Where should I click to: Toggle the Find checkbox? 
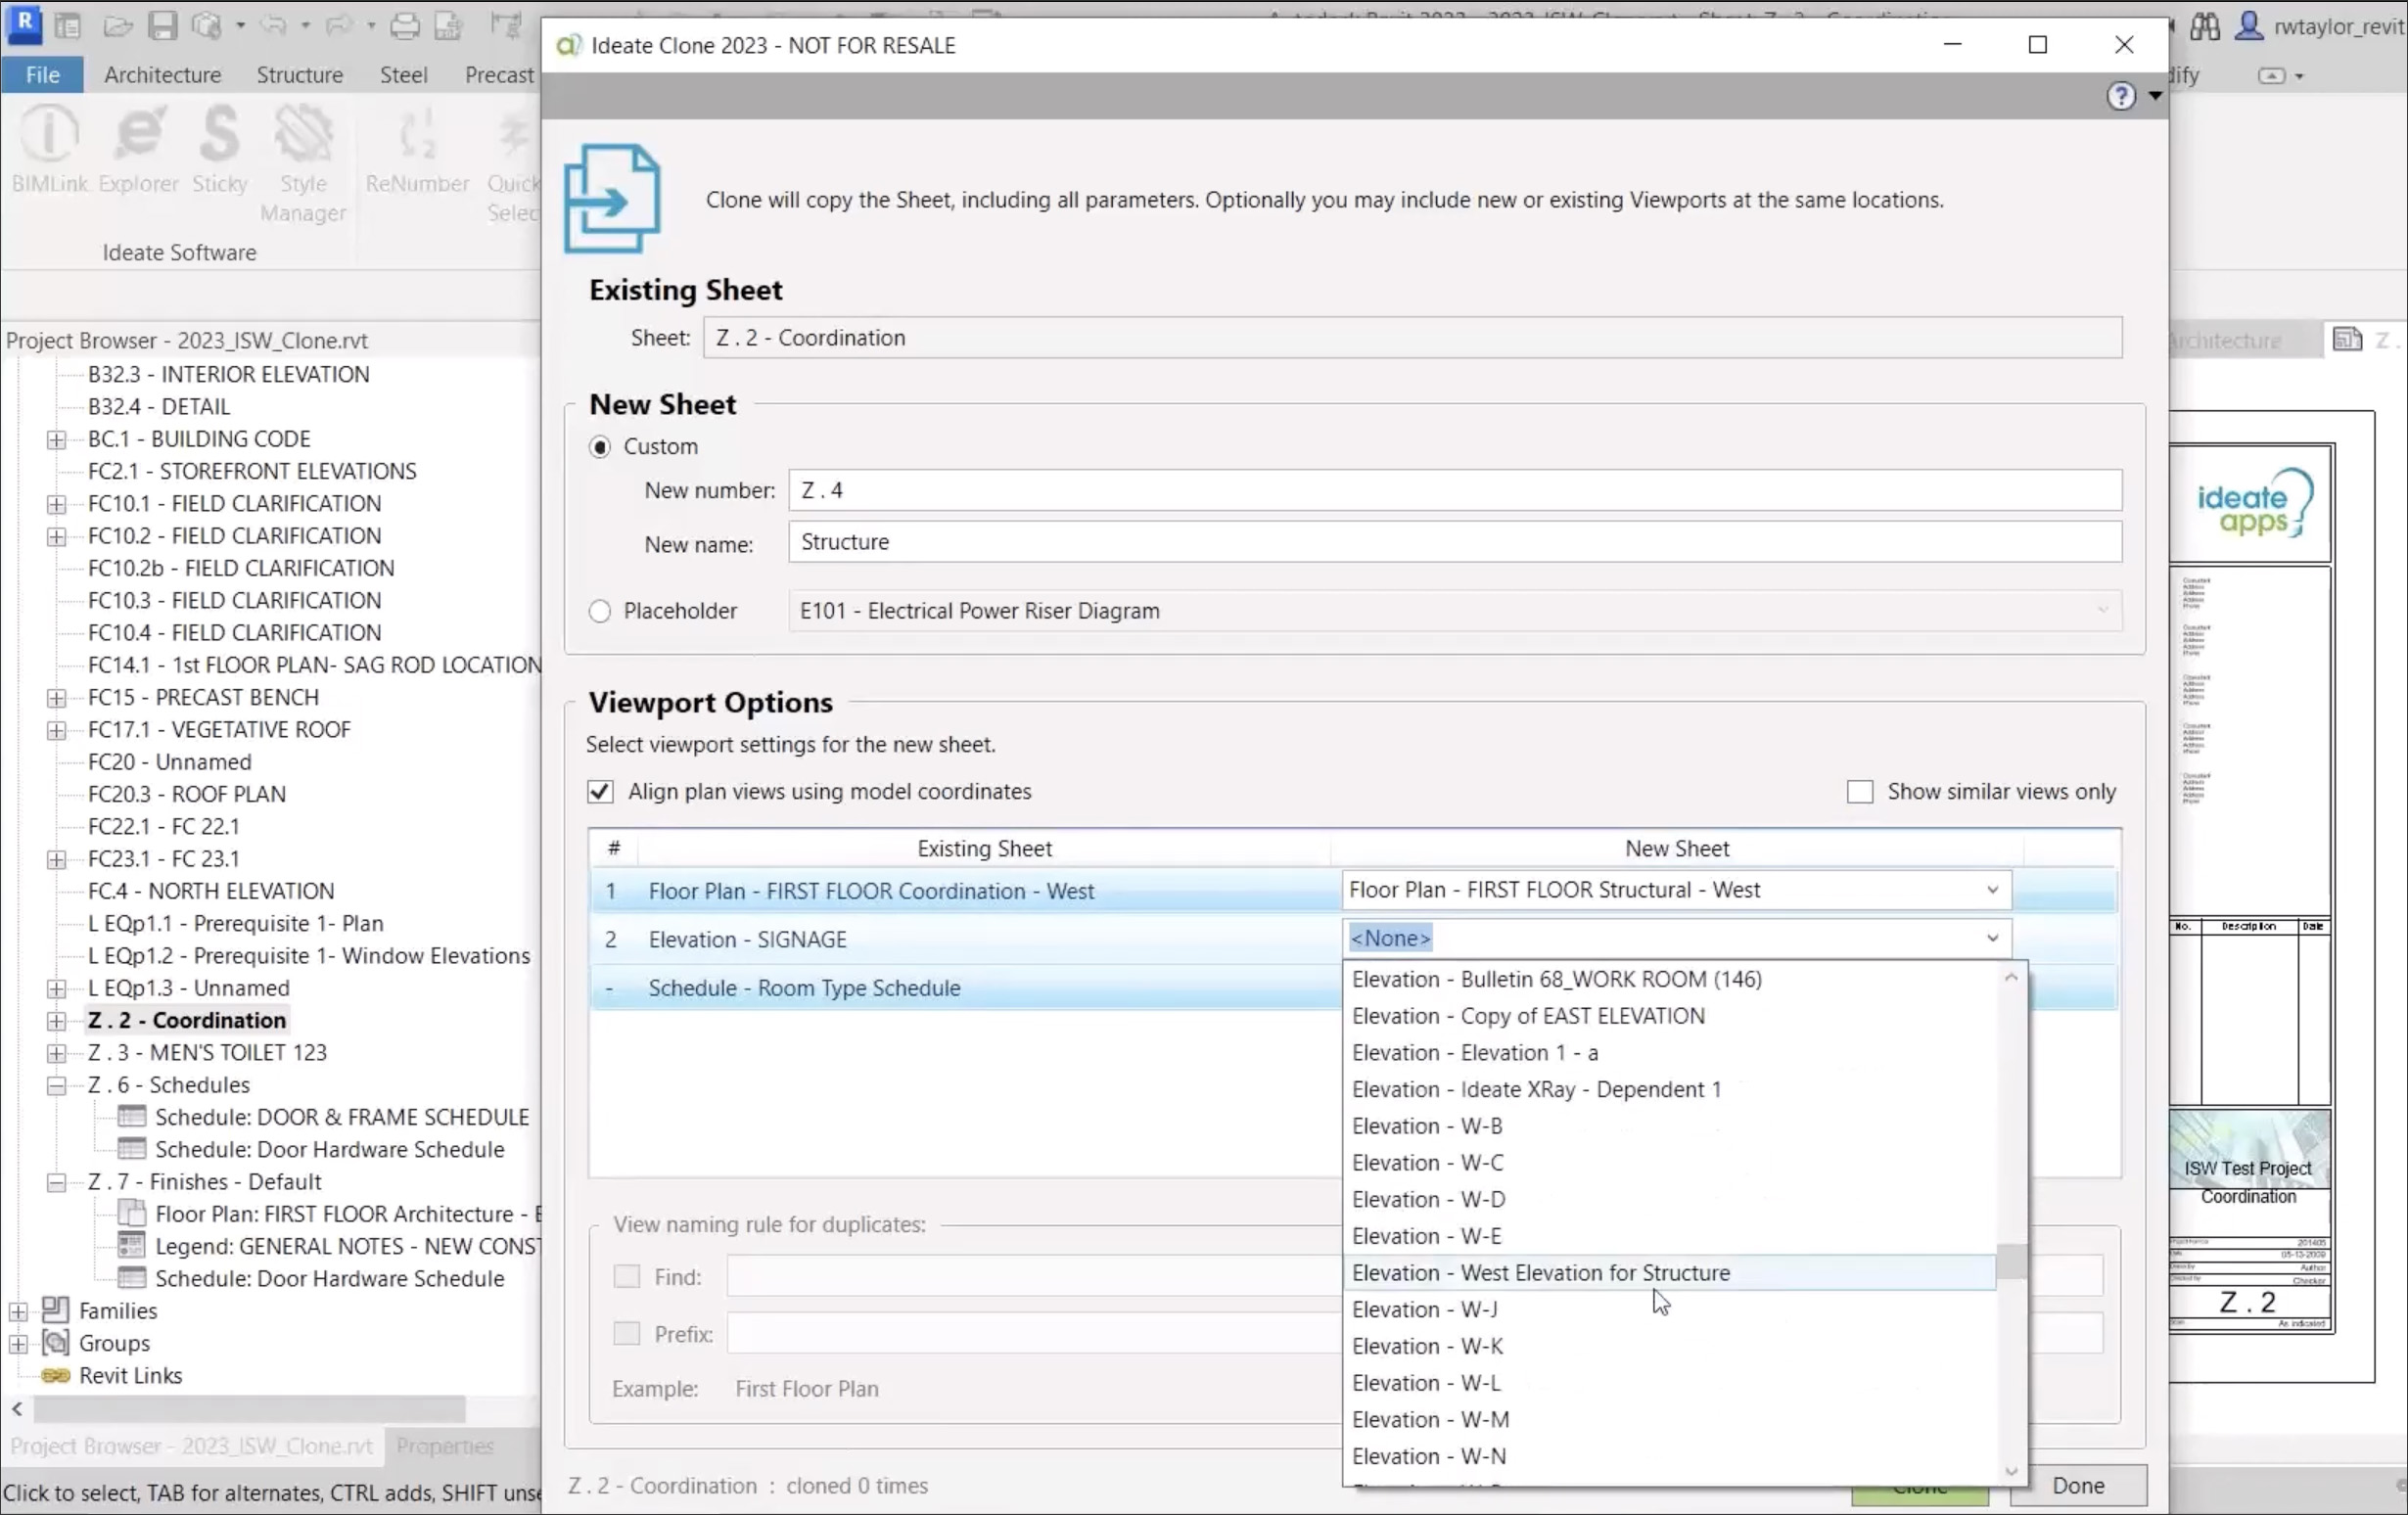[x=627, y=1277]
